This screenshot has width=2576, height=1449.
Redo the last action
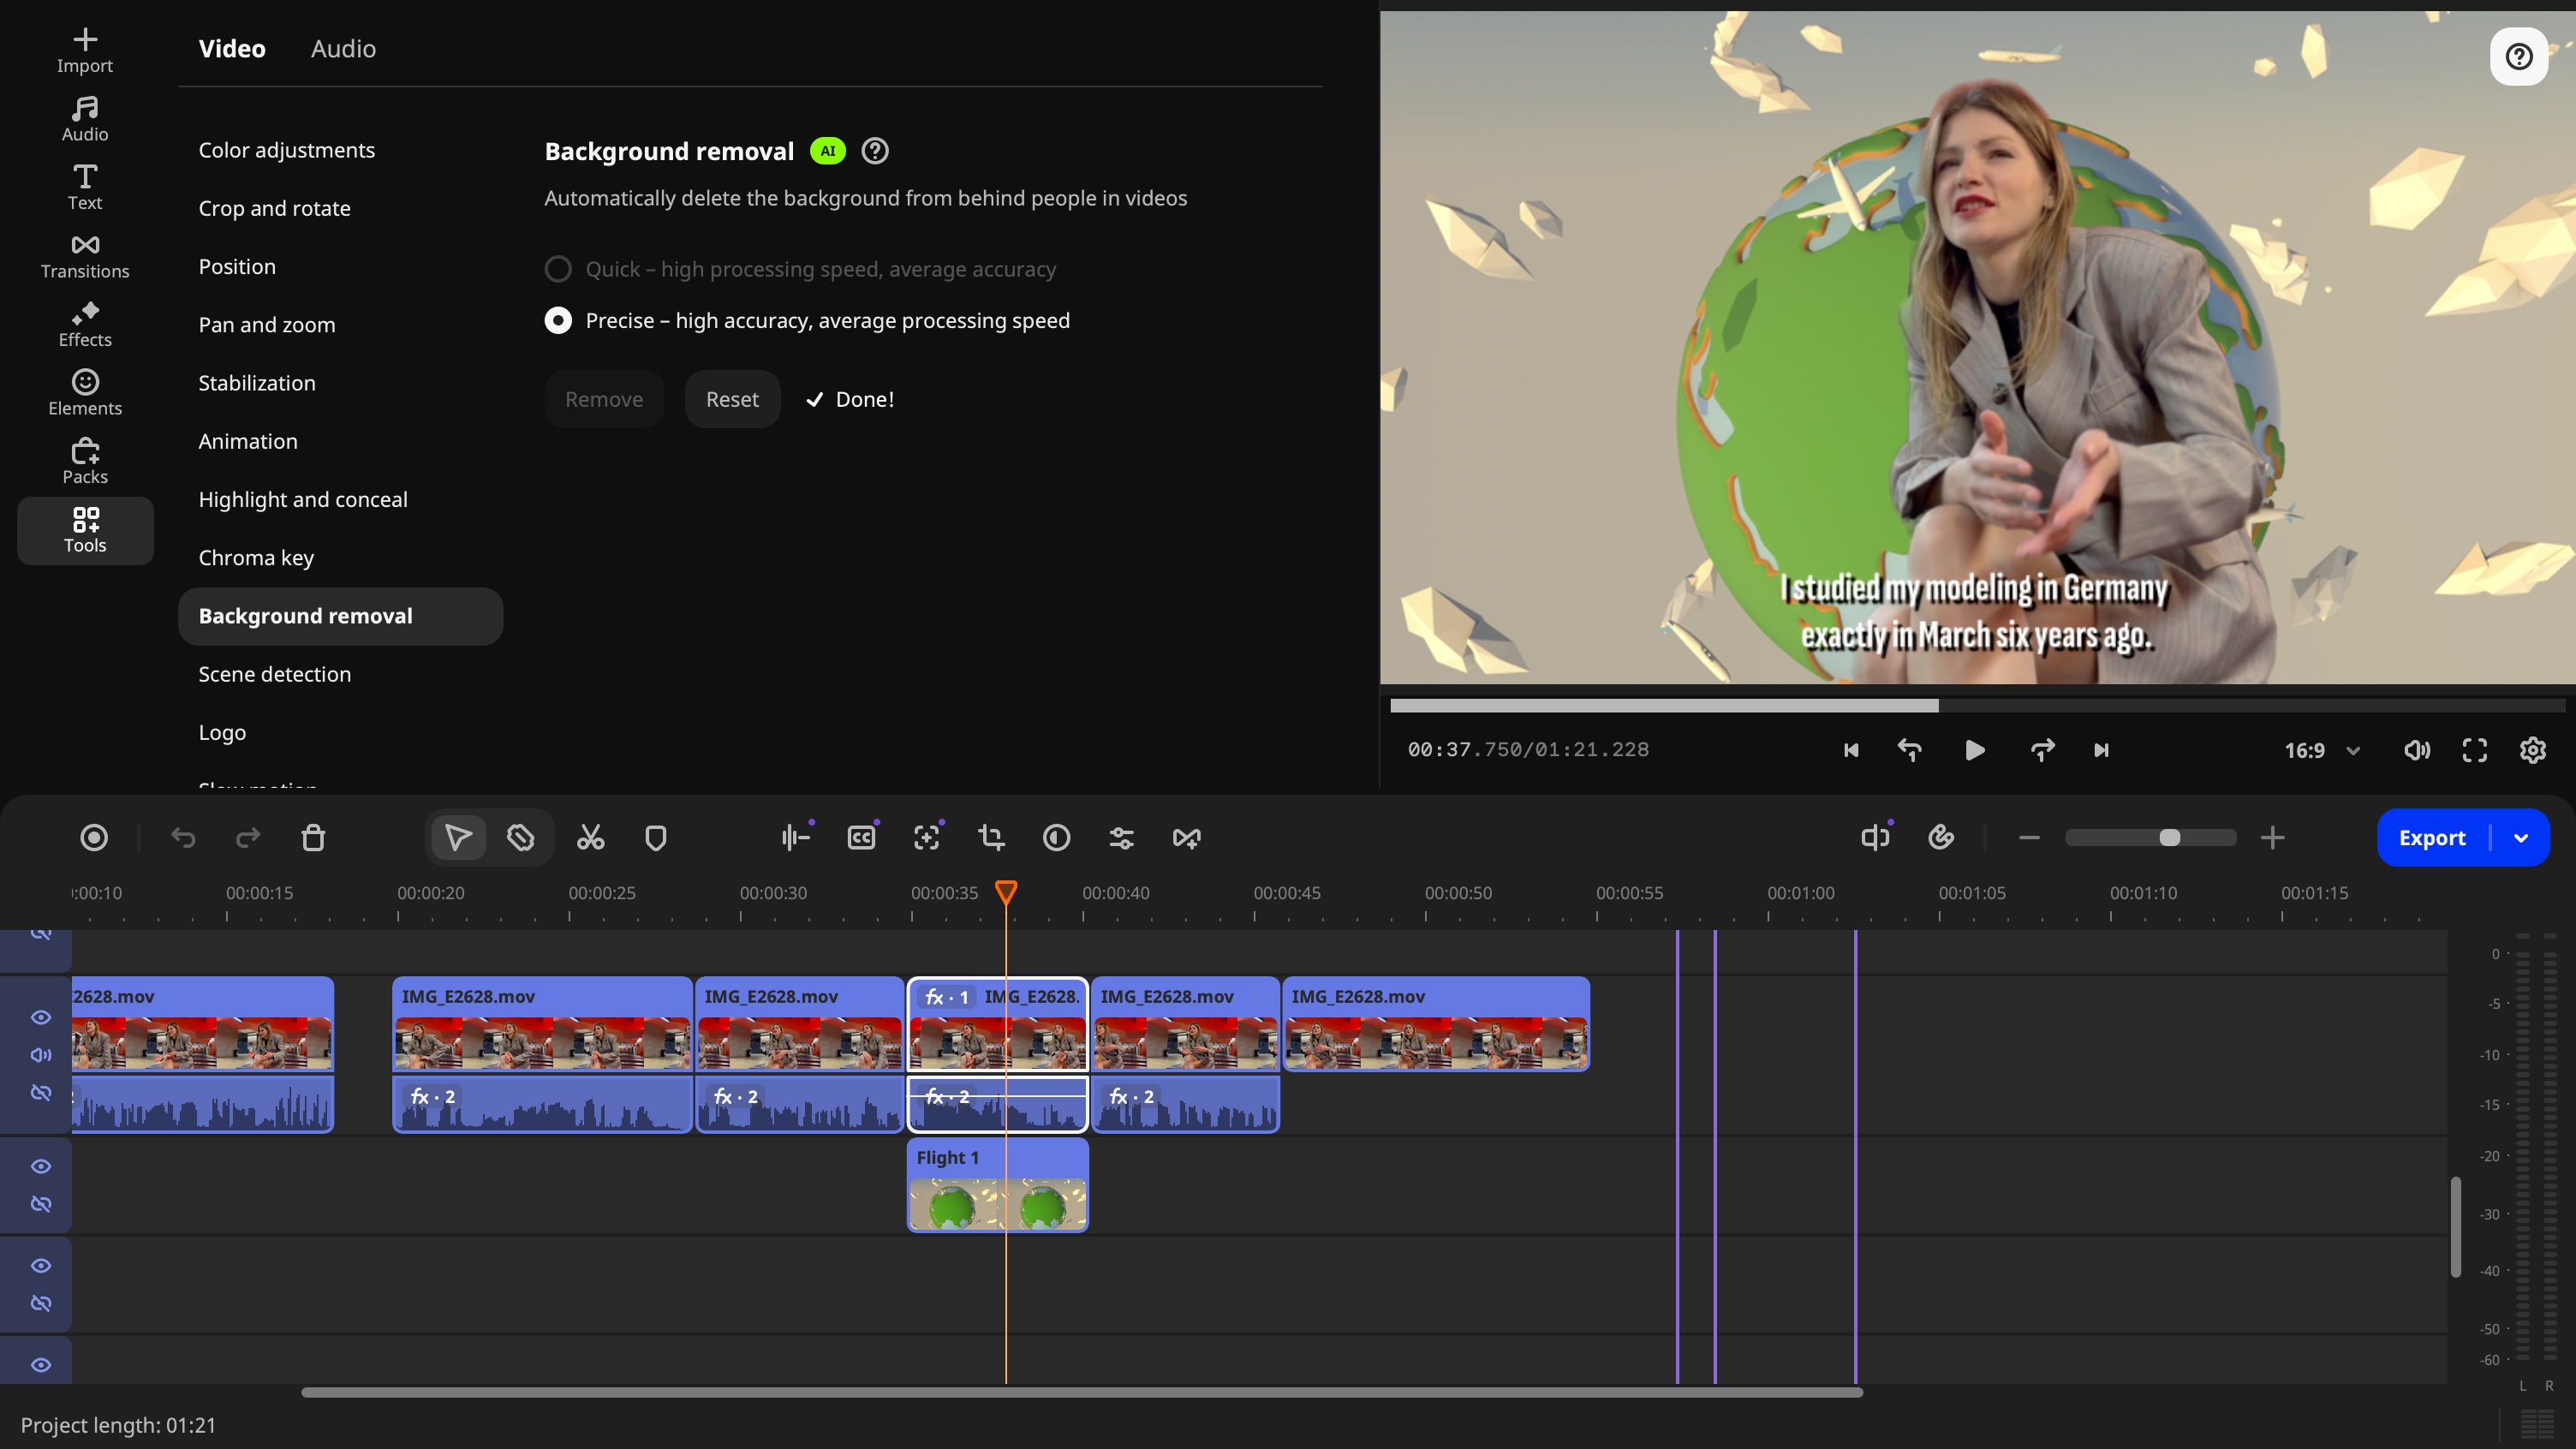click(248, 837)
